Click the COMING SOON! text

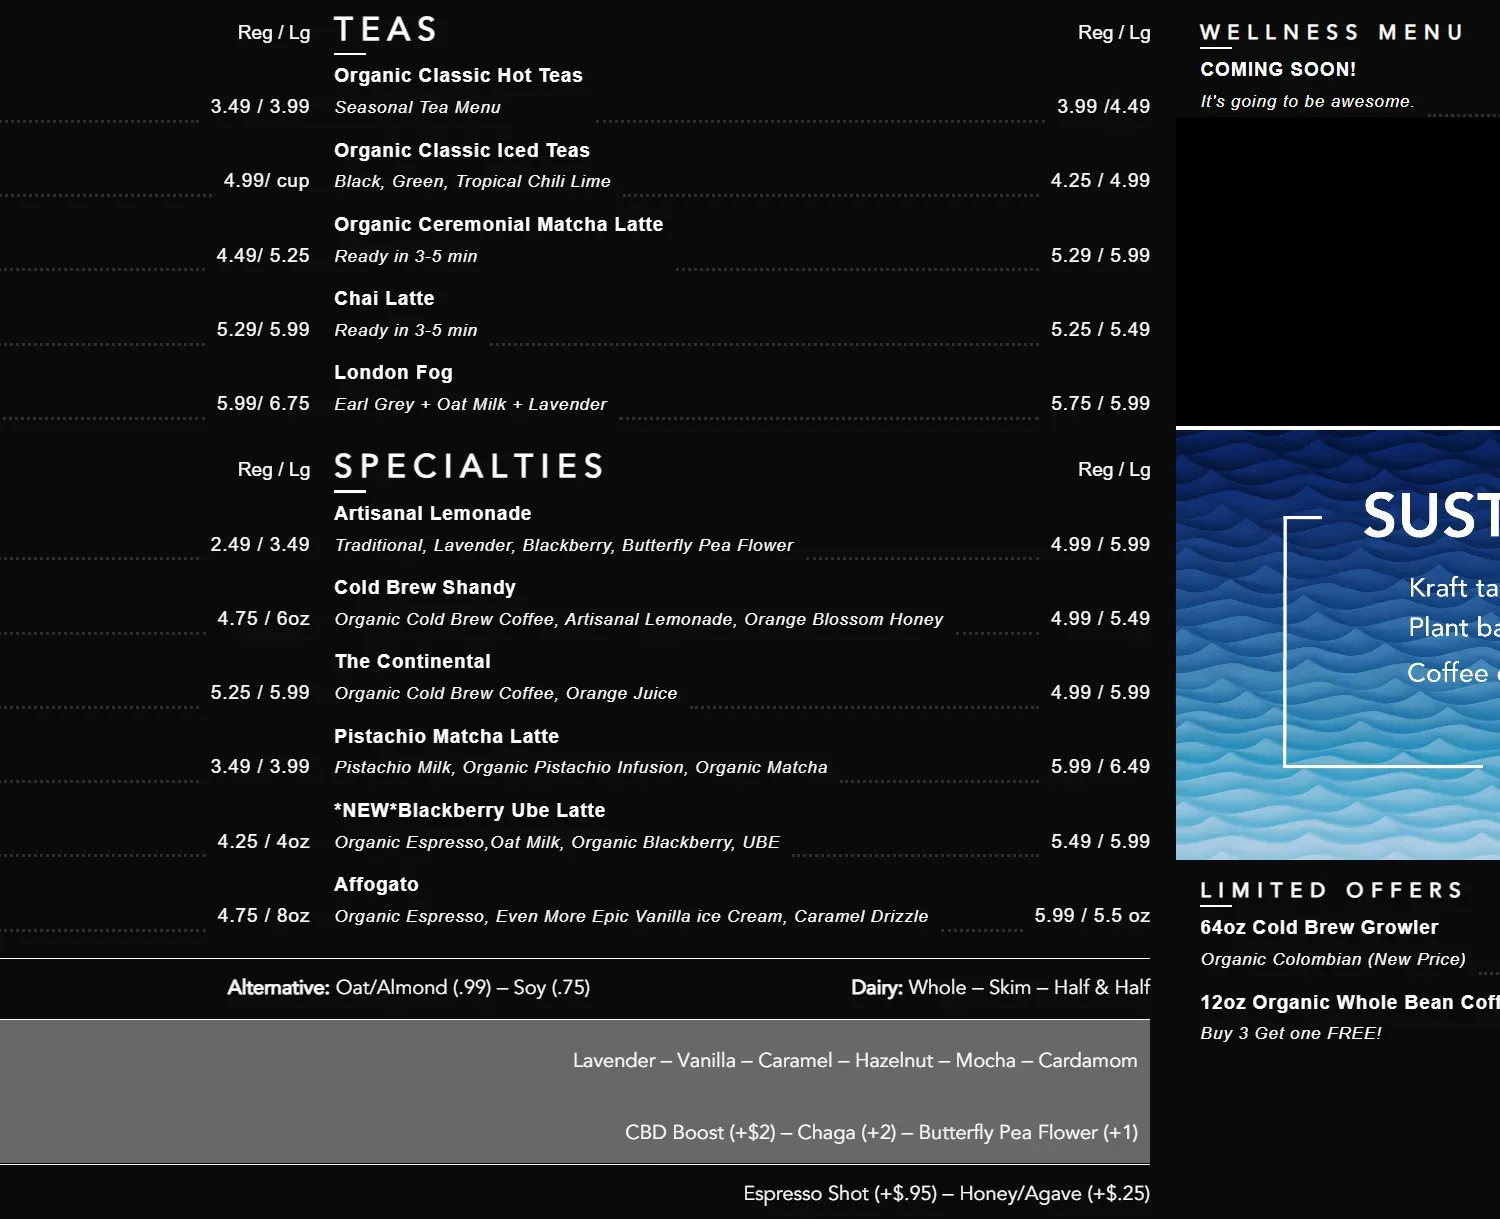(1278, 69)
